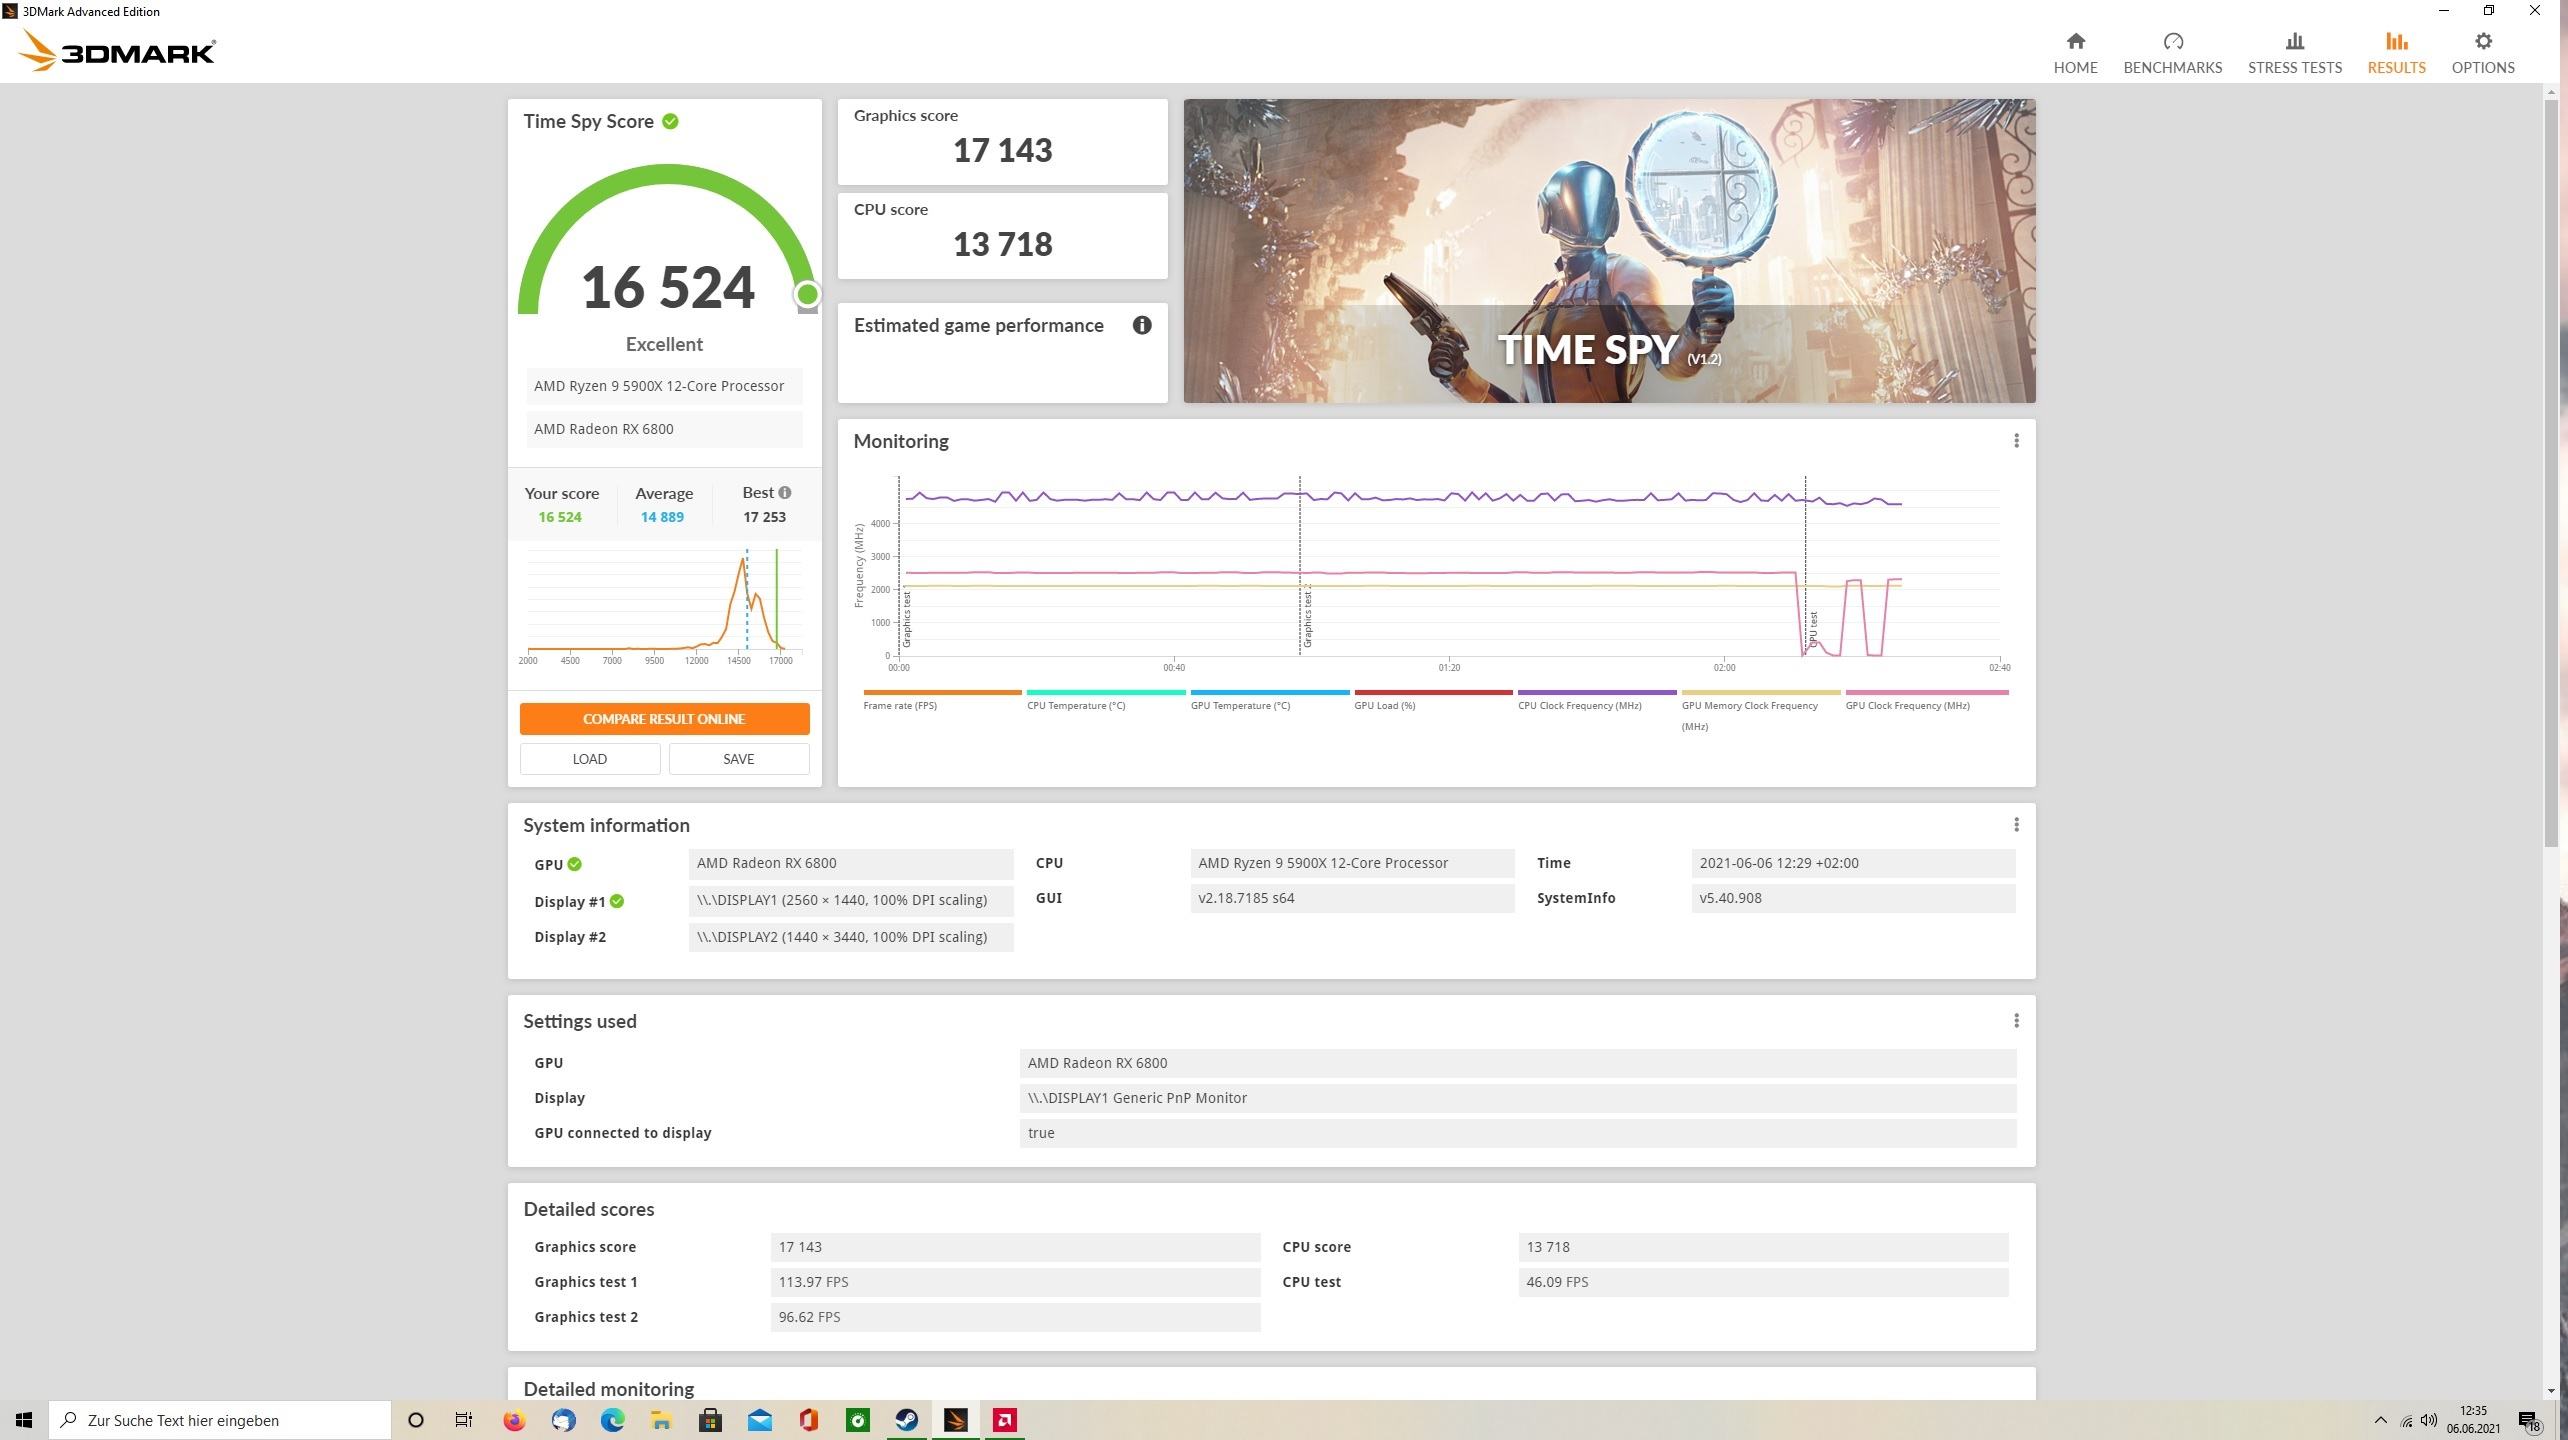Open the Windows Start menu

tap(24, 1420)
